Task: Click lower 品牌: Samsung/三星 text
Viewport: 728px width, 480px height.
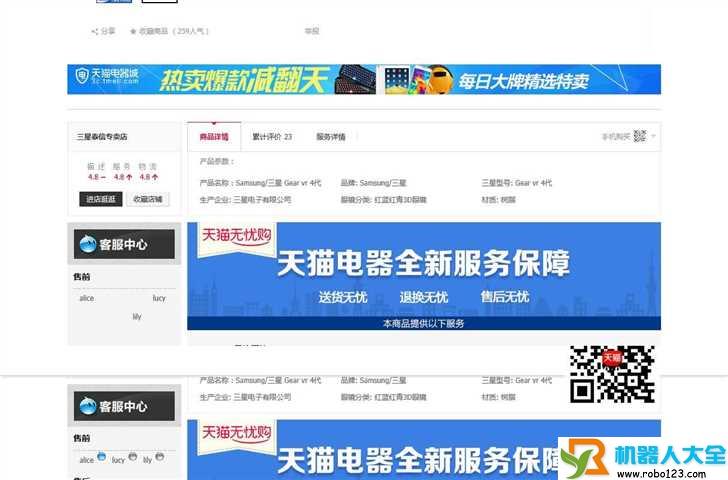Action: click(x=373, y=380)
